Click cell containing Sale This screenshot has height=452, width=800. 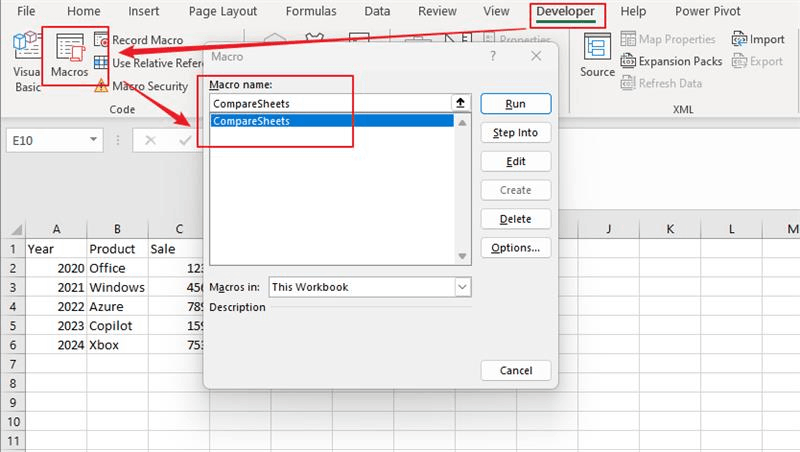[176, 249]
